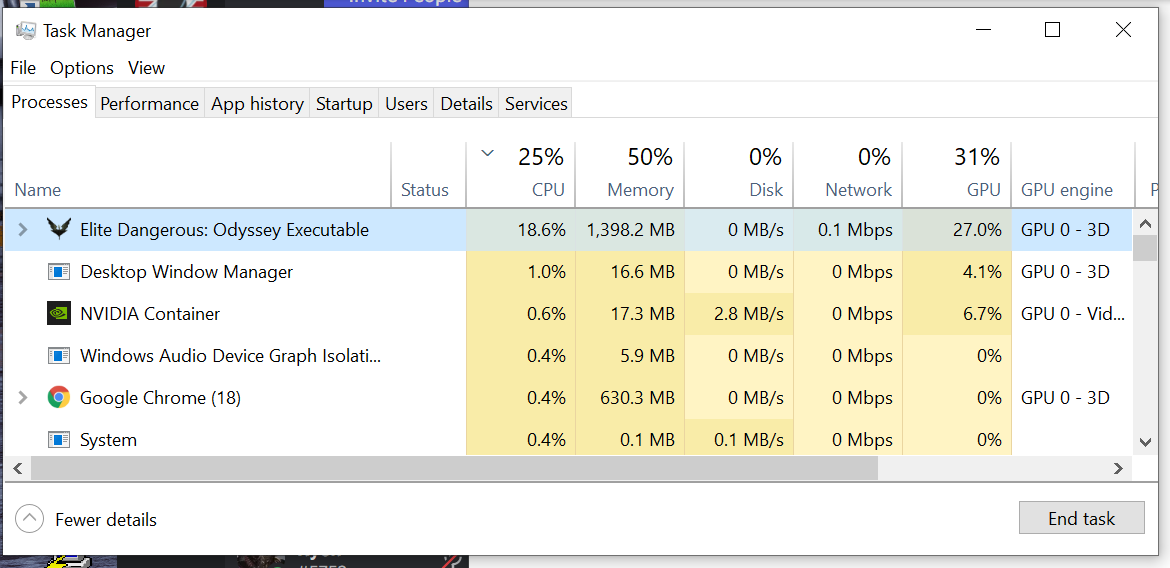Sort by the GPU engine column header
The height and width of the screenshot is (568, 1170).
[1072, 175]
